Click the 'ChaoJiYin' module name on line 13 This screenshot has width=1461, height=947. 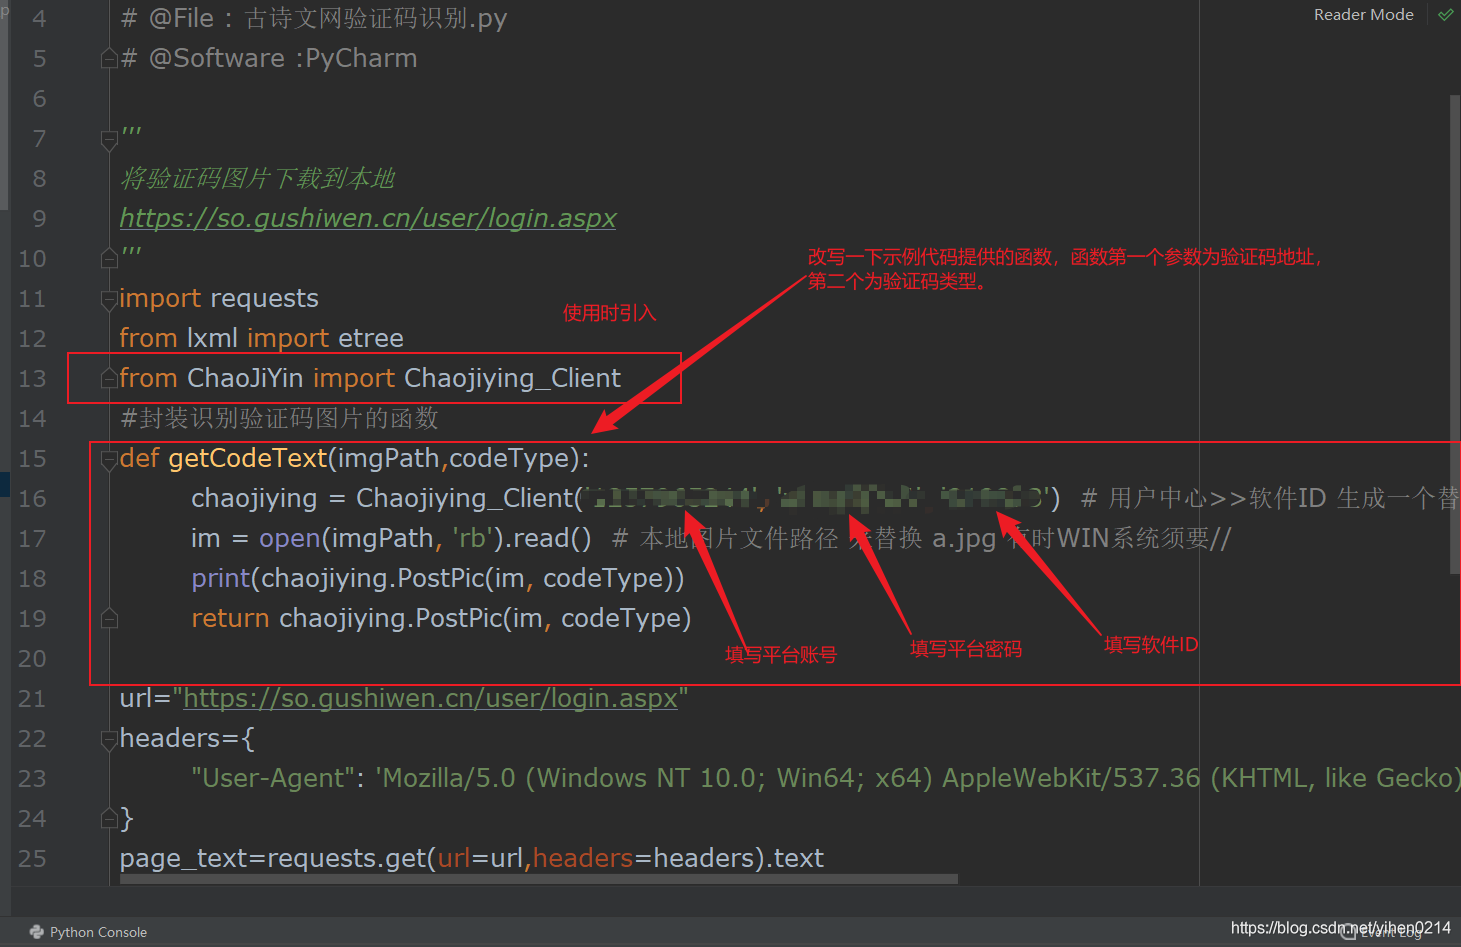click(245, 378)
